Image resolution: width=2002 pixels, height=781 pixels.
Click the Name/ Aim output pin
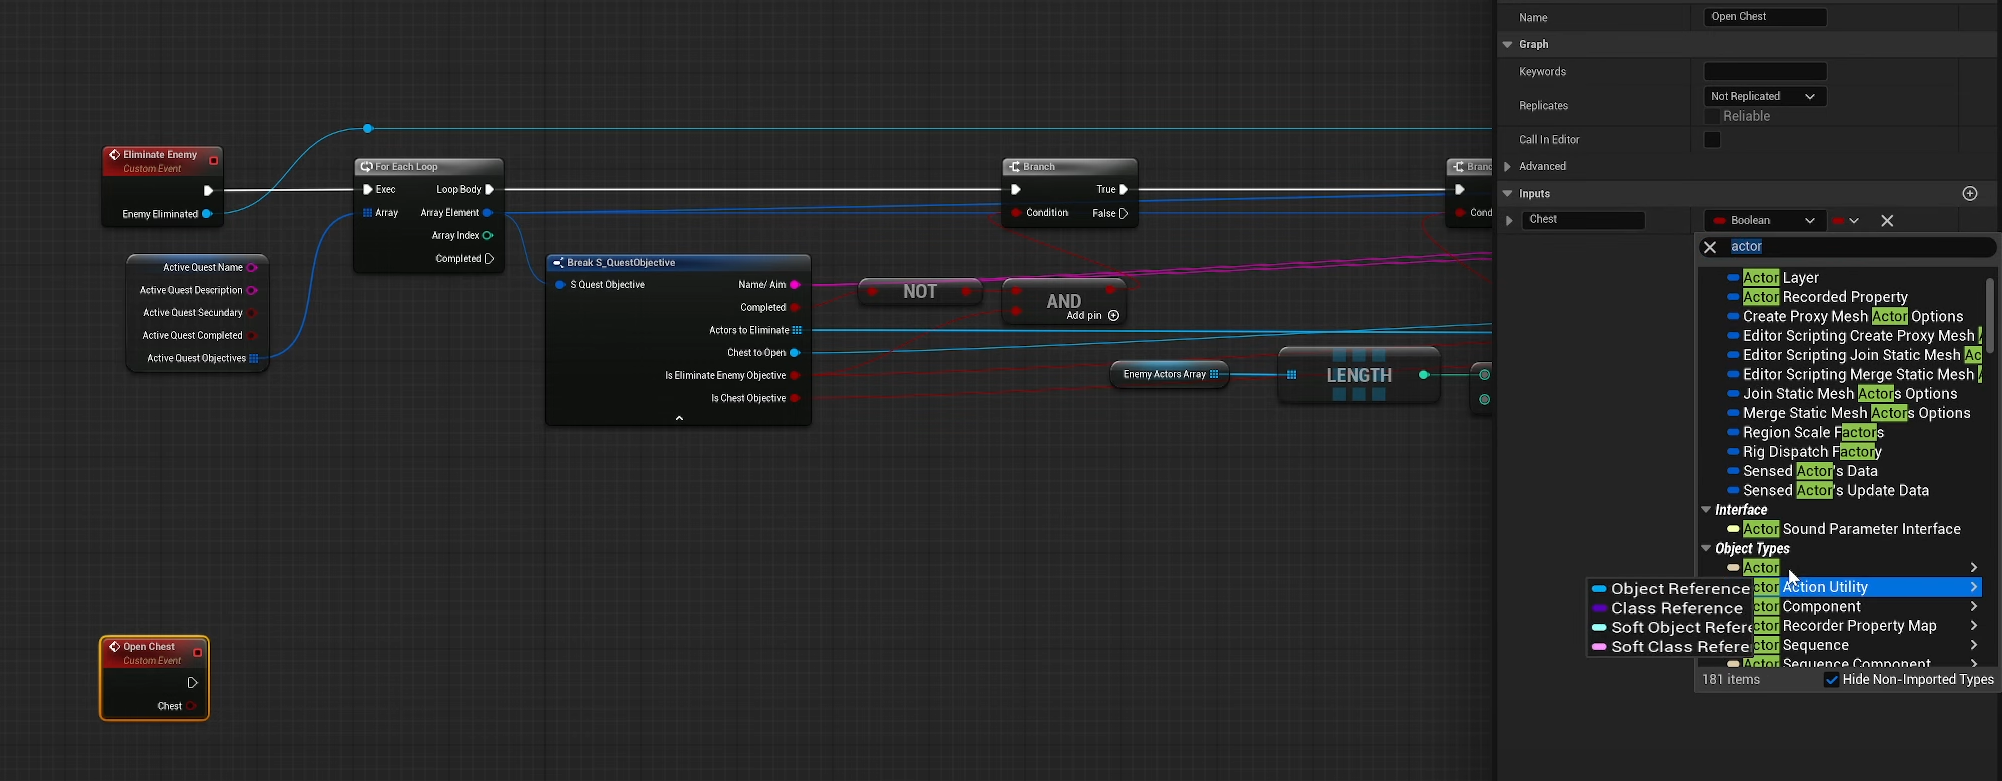click(795, 285)
